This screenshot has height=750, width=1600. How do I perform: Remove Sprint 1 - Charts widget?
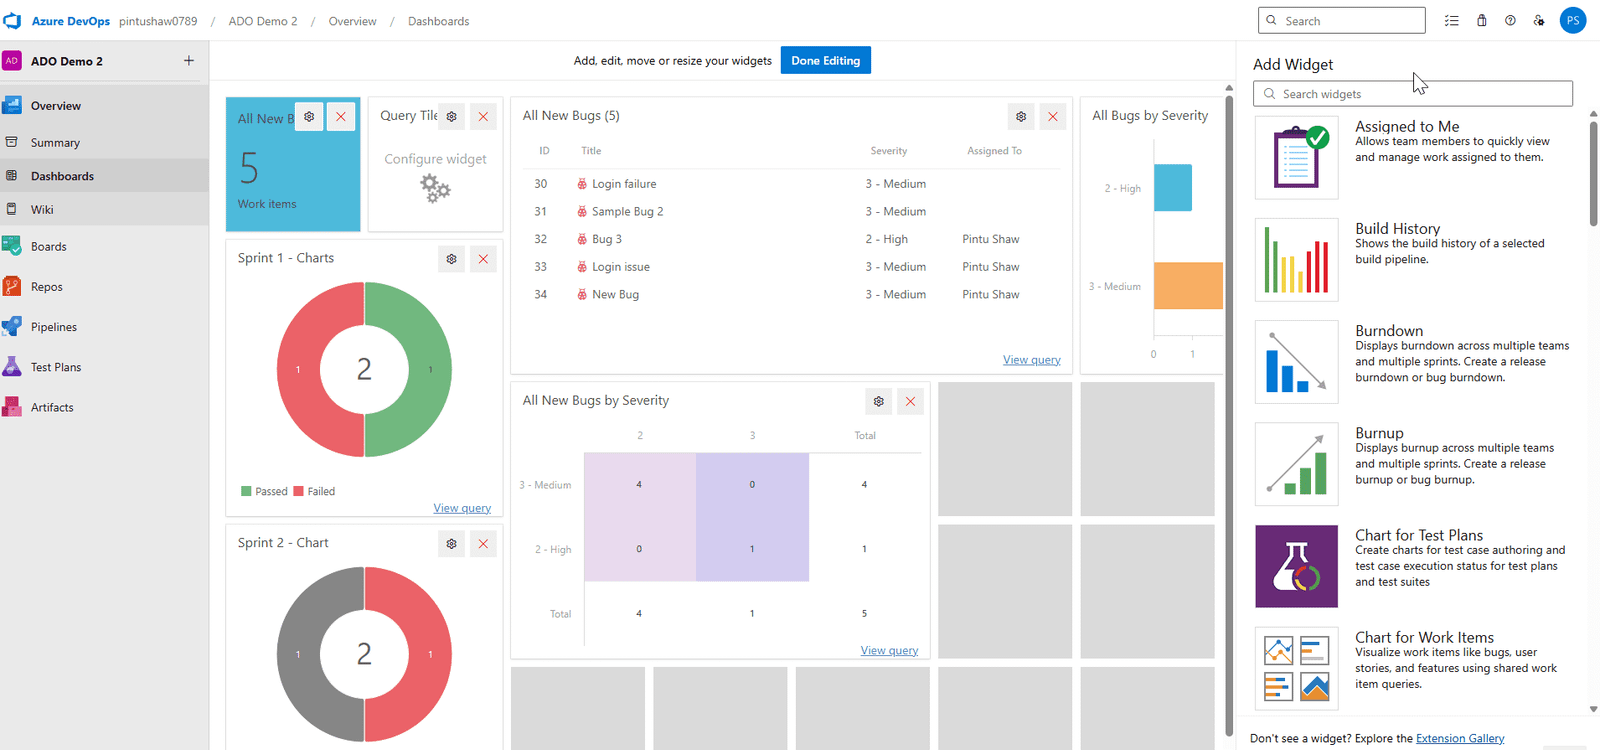point(483,259)
